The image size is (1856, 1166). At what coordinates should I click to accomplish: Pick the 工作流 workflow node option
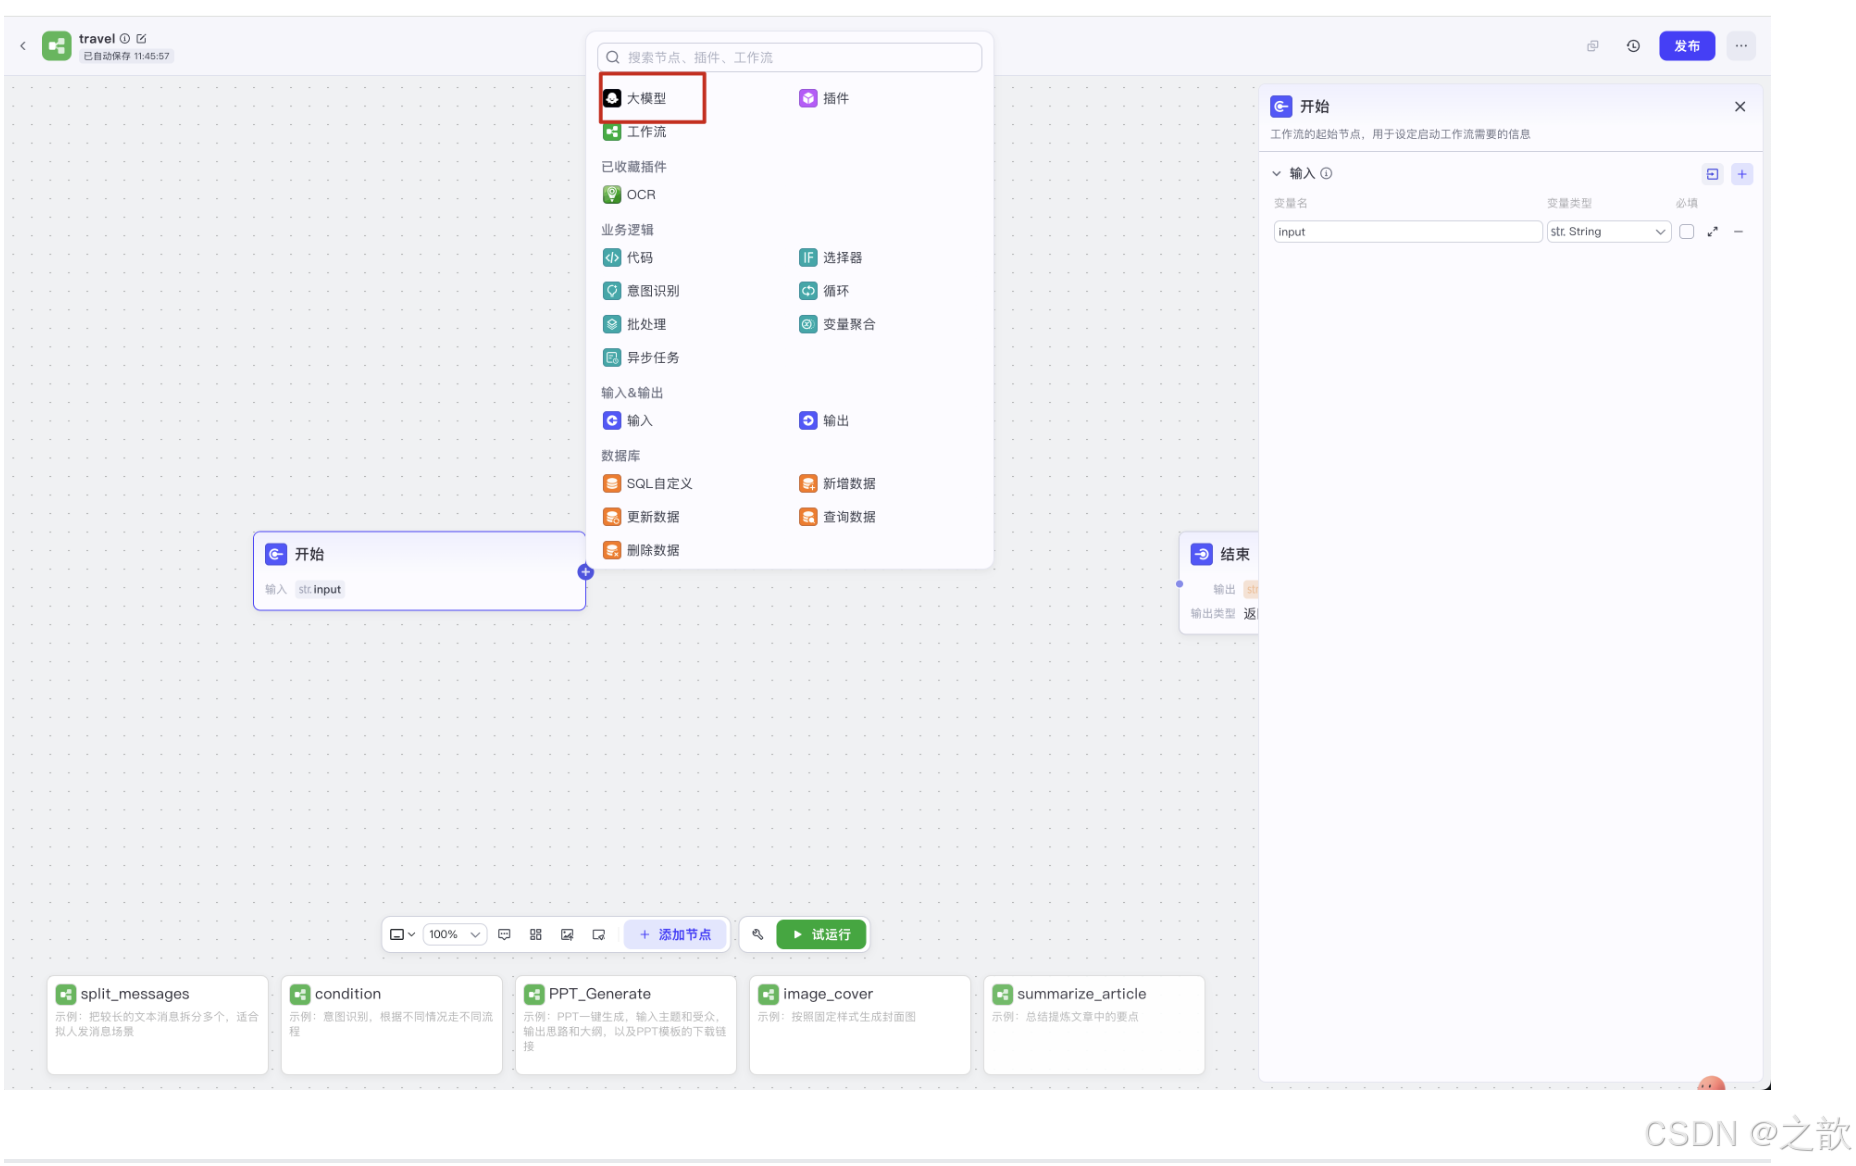[x=635, y=132]
